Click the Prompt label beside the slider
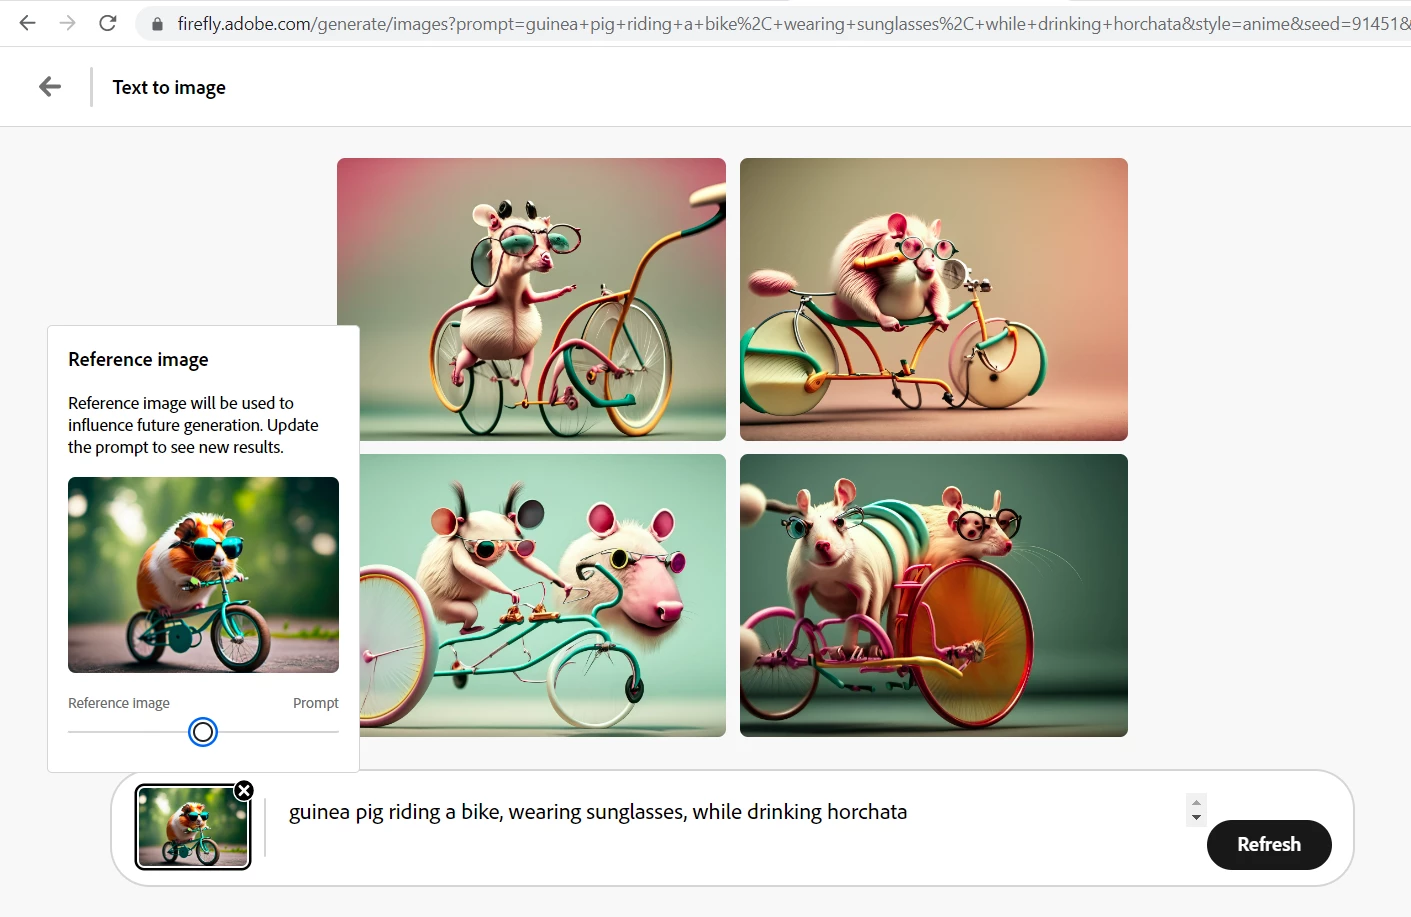Viewport: 1411px width, 917px height. coord(316,703)
